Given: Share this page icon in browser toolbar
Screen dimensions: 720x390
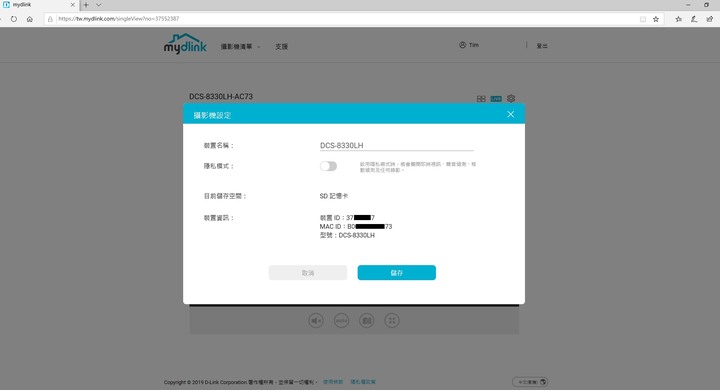Looking at the screenshot, I should tap(709, 19).
